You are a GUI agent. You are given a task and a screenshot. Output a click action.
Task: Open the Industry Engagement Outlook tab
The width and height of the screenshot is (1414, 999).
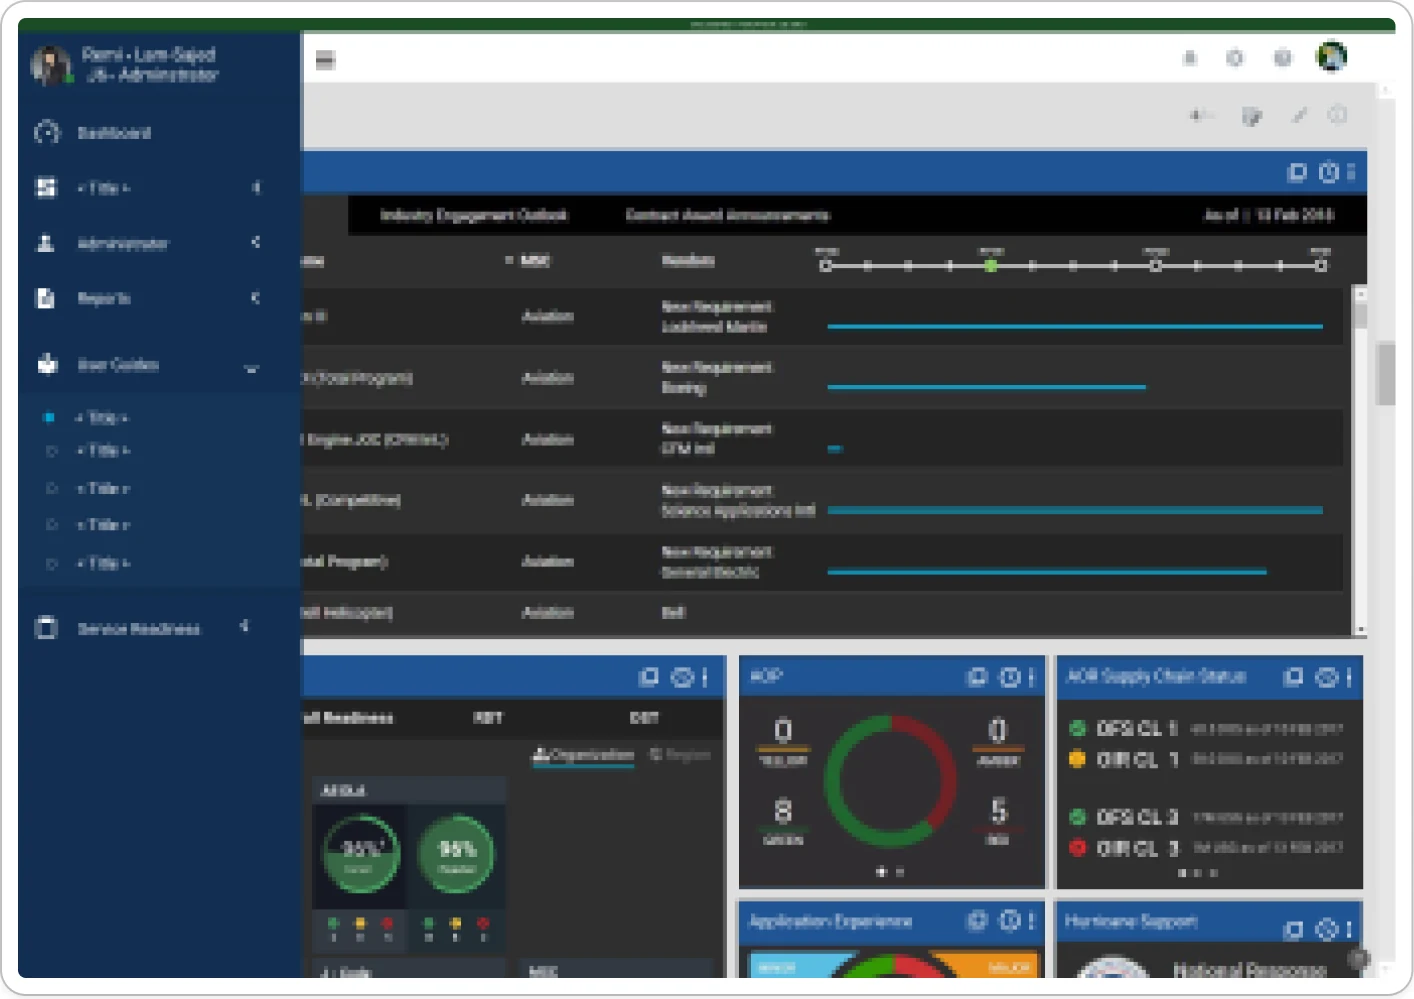click(474, 215)
